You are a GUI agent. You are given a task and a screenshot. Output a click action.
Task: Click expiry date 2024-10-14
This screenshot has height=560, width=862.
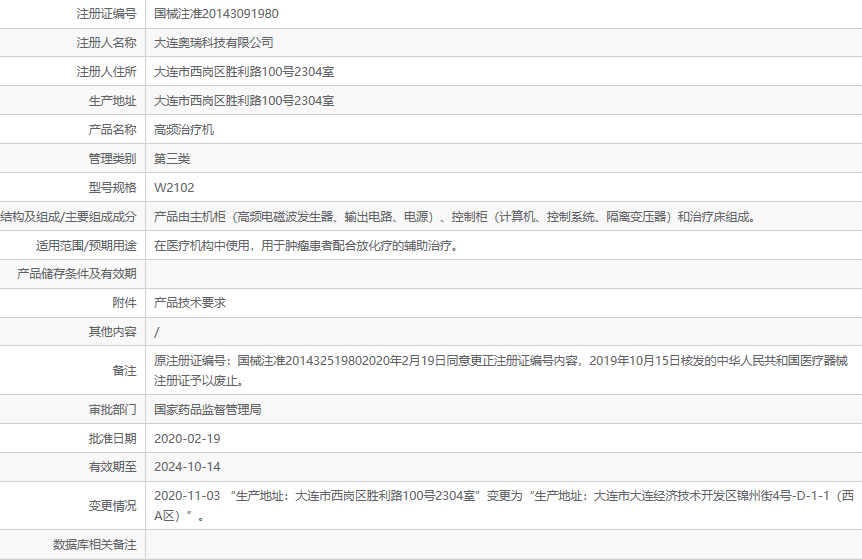point(187,467)
